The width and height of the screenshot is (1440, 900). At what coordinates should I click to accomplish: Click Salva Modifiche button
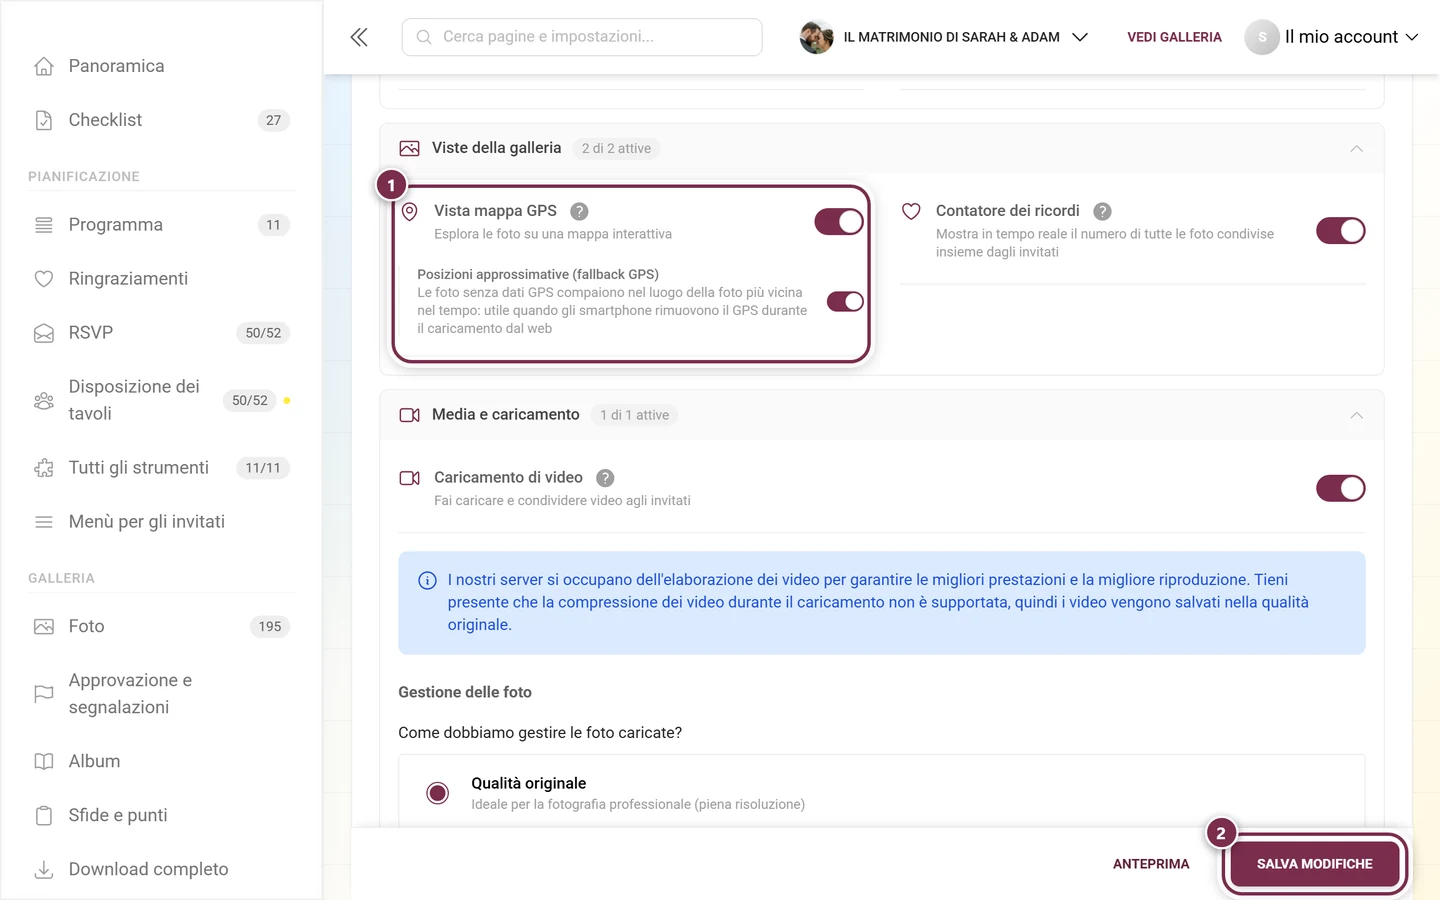click(x=1314, y=864)
